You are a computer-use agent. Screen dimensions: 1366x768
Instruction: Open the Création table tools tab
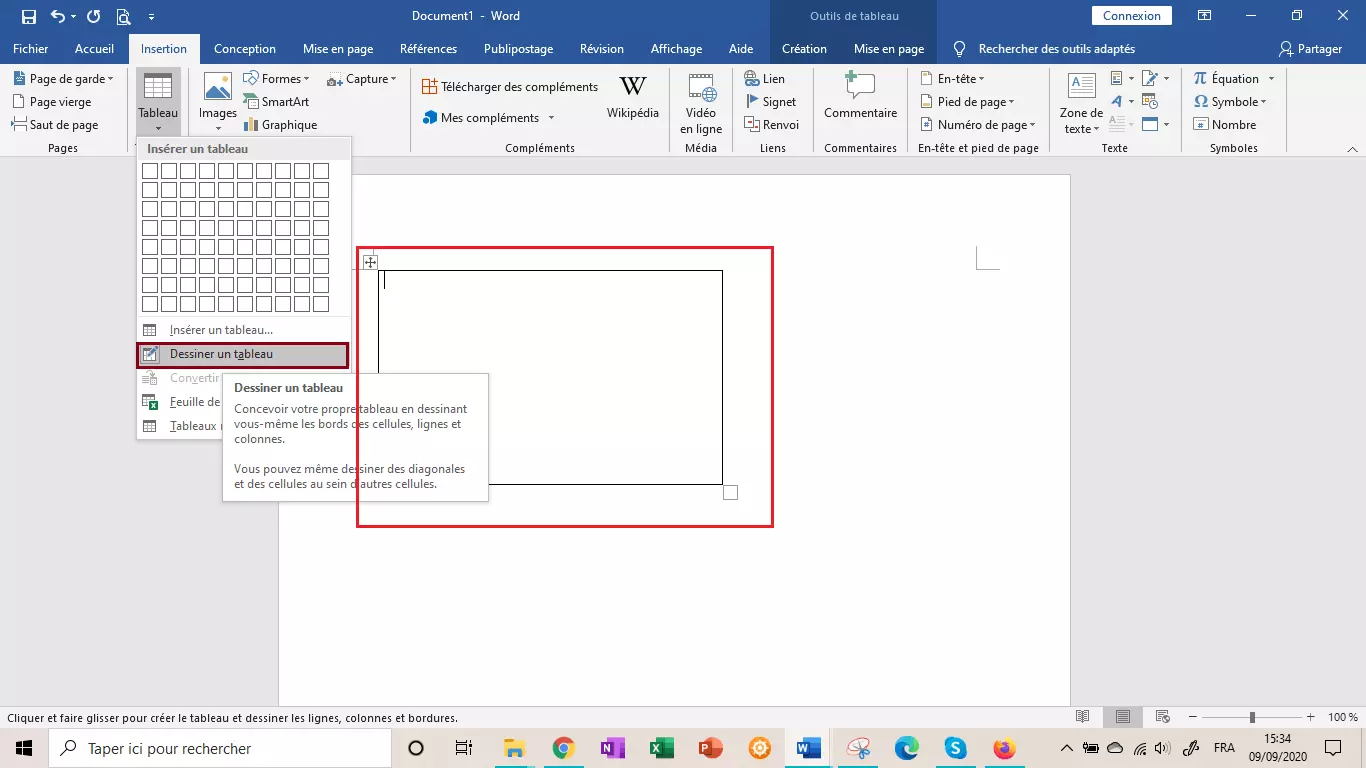coord(804,49)
